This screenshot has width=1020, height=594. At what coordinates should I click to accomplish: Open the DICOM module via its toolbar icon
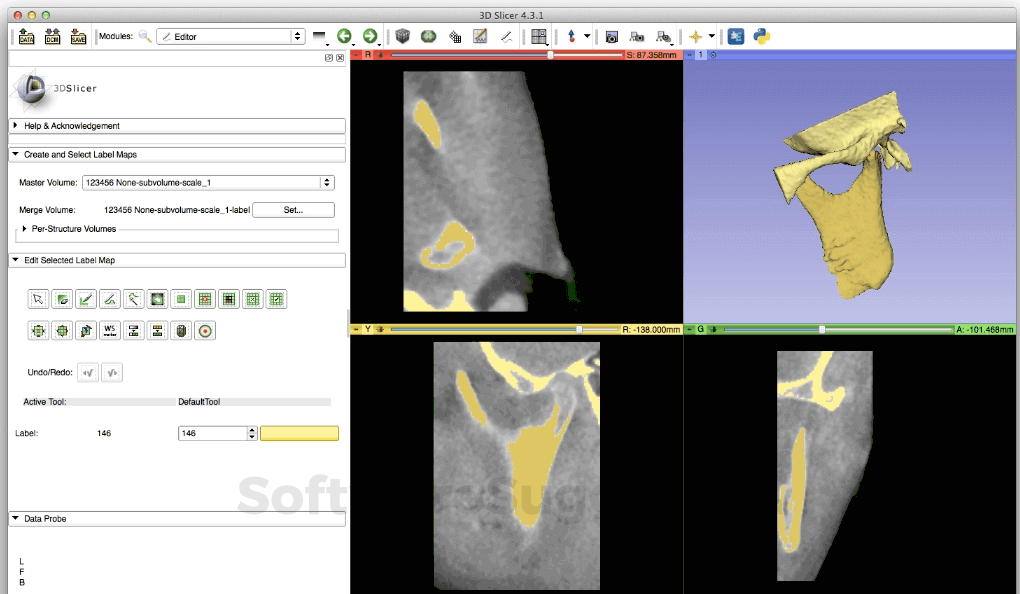(x=52, y=36)
